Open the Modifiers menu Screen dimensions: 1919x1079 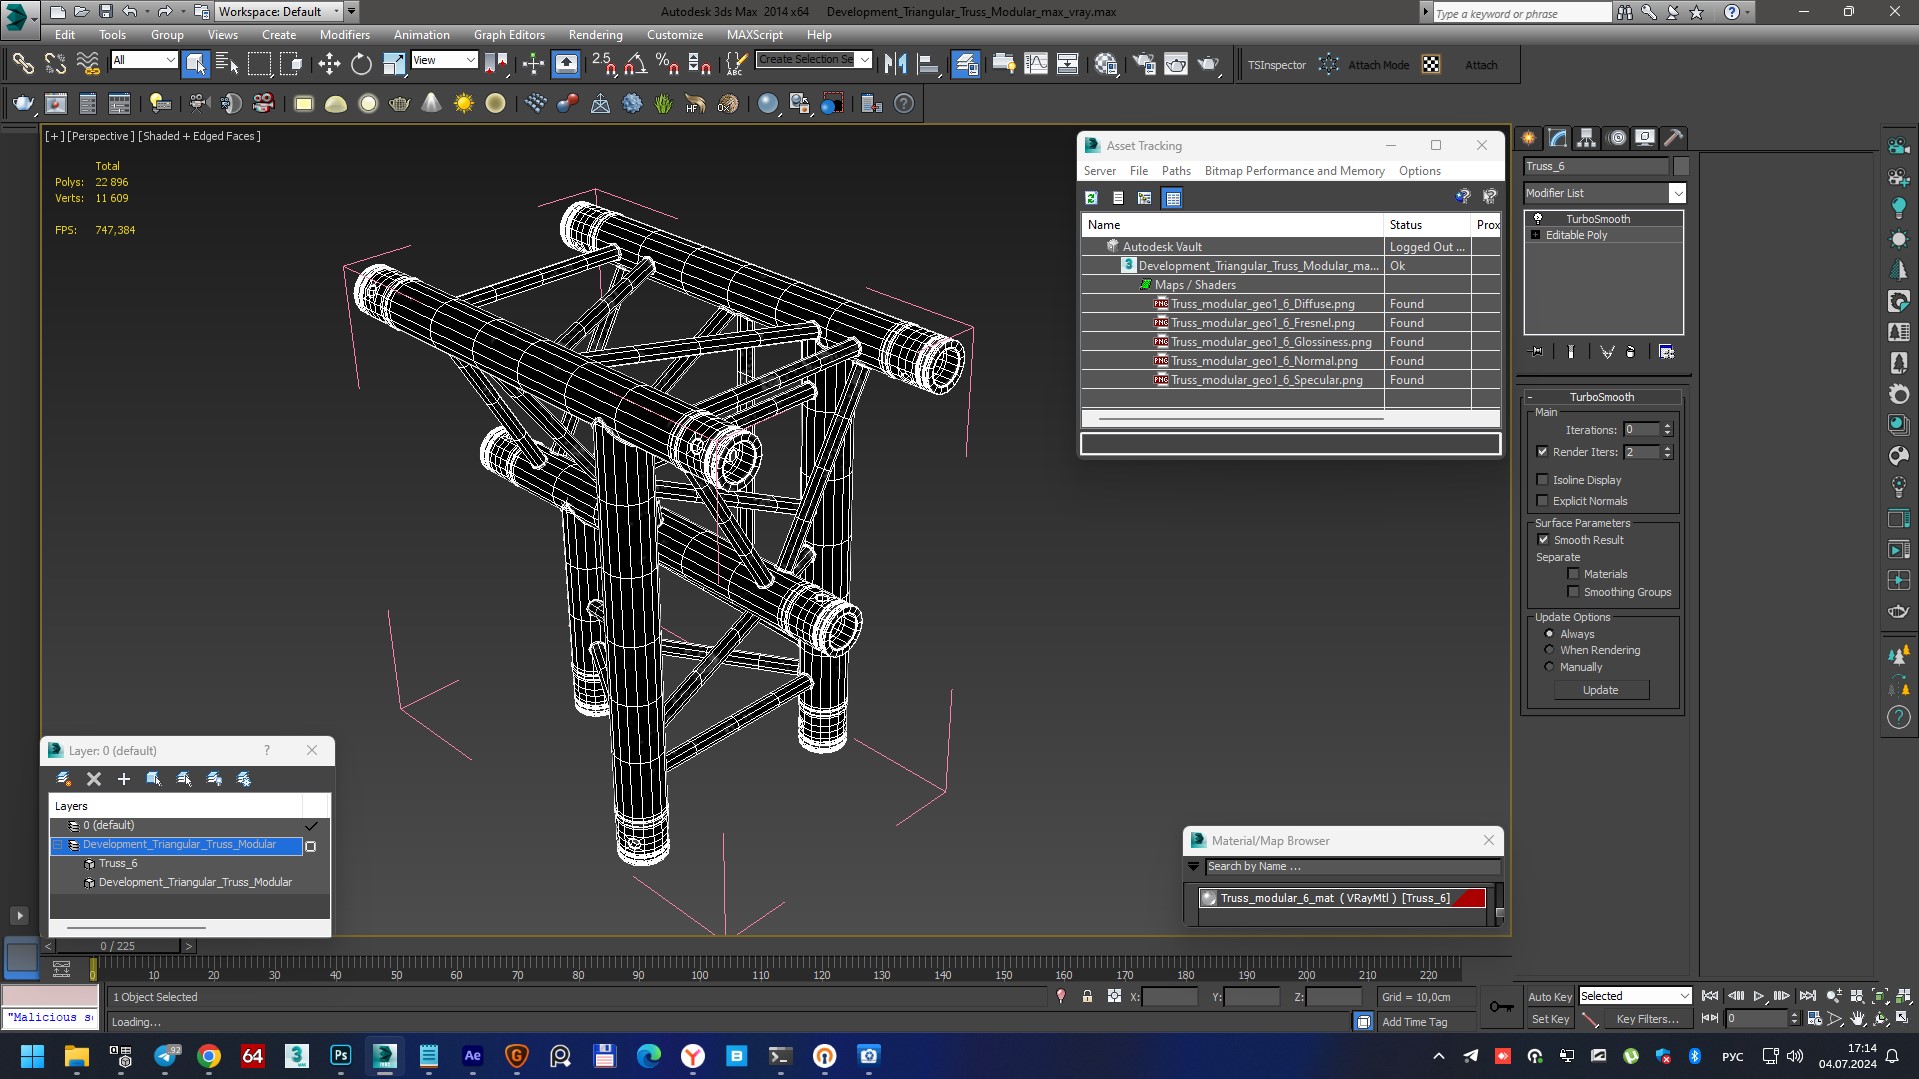click(x=344, y=34)
